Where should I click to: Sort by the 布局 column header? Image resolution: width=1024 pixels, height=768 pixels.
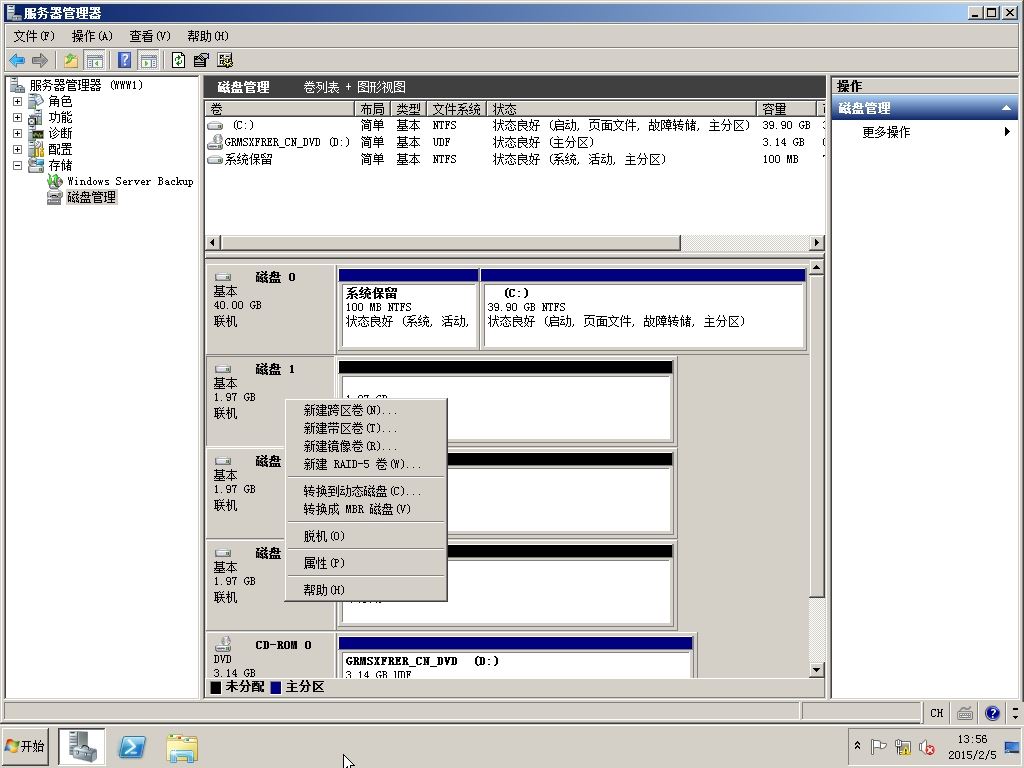[372, 109]
